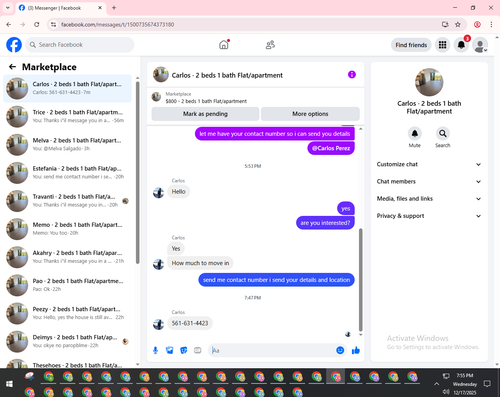Open the Home feed icon
Screen dimensions: 500x397
(224, 45)
